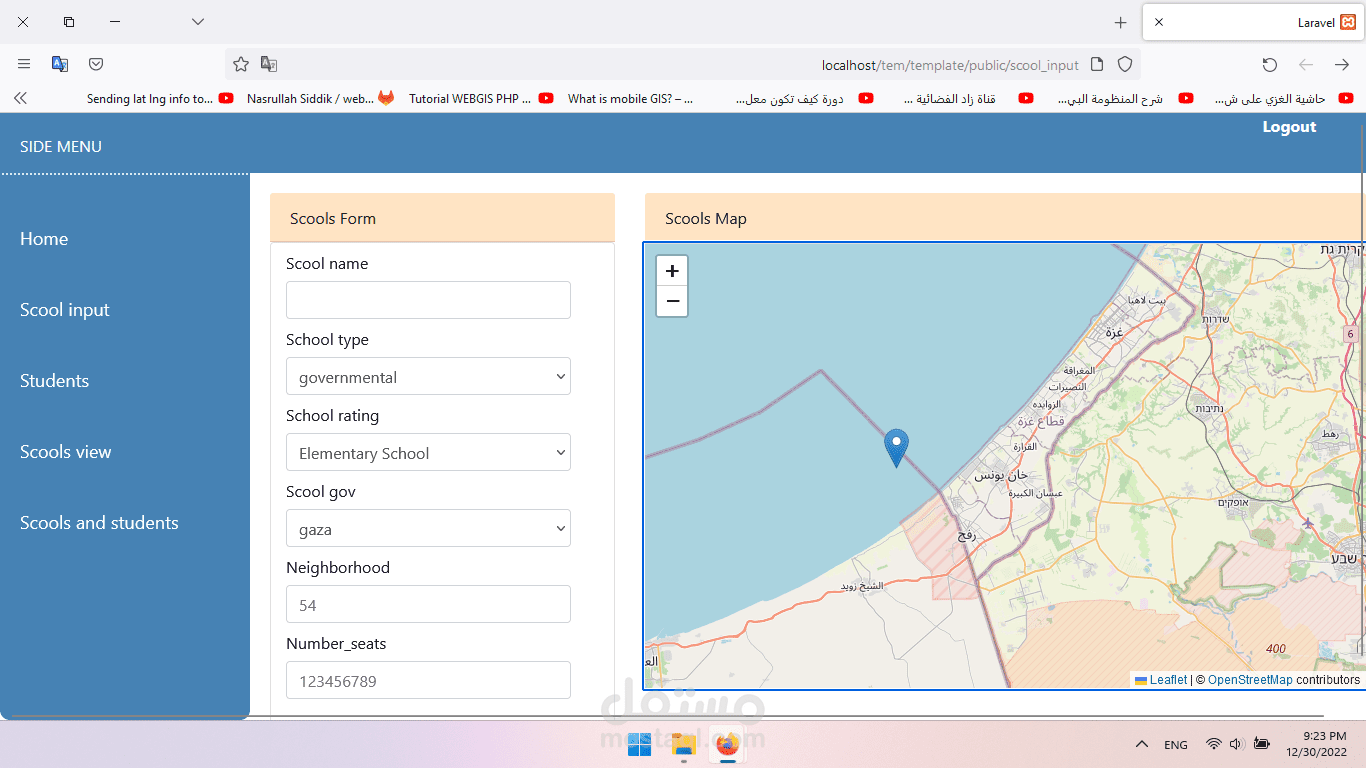Open Sending lat lng info bookmark
This screenshot has width=1366, height=768.
coord(160,98)
